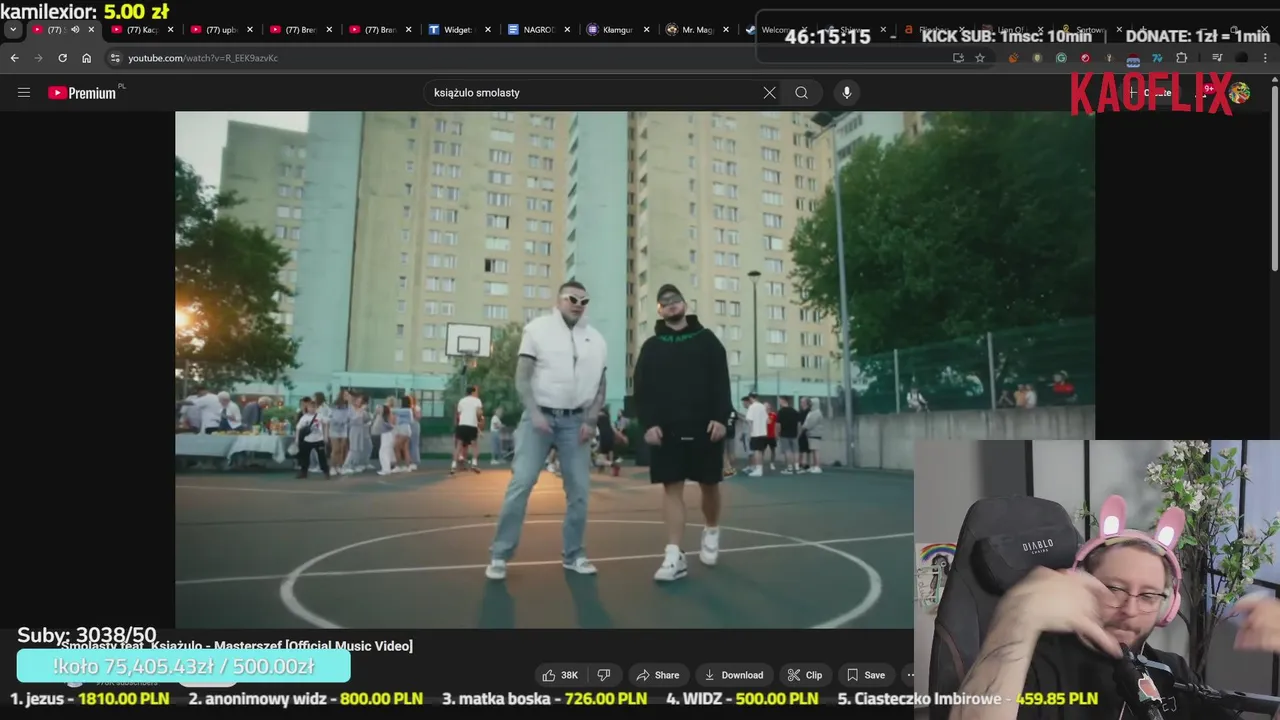Run search with the magnifier button
Viewport: 1280px width, 720px height.
pos(801,93)
